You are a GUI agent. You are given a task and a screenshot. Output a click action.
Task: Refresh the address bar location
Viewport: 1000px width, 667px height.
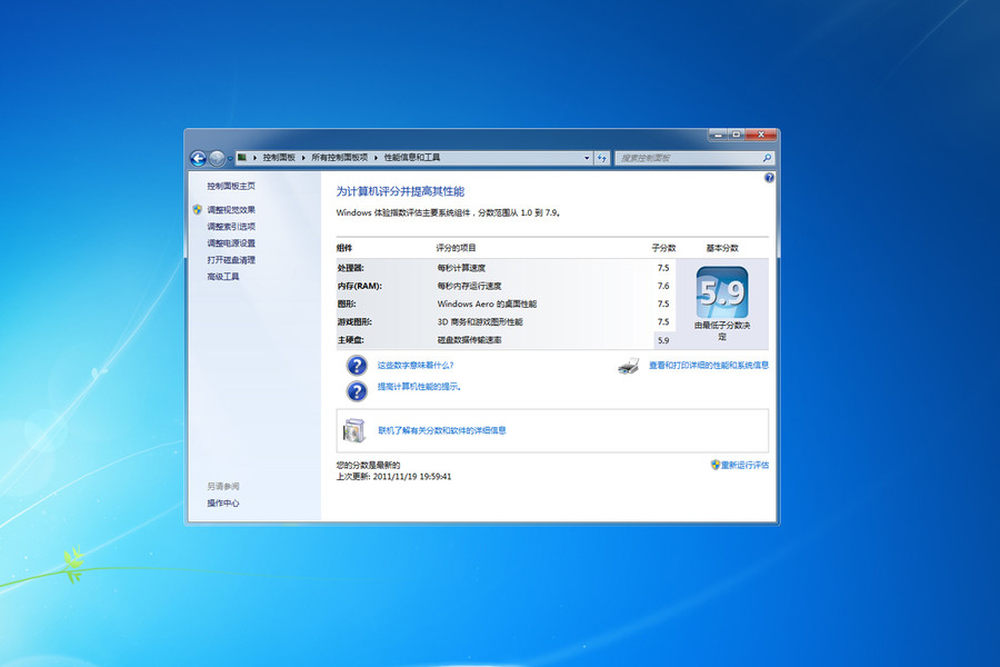pyautogui.click(x=602, y=158)
